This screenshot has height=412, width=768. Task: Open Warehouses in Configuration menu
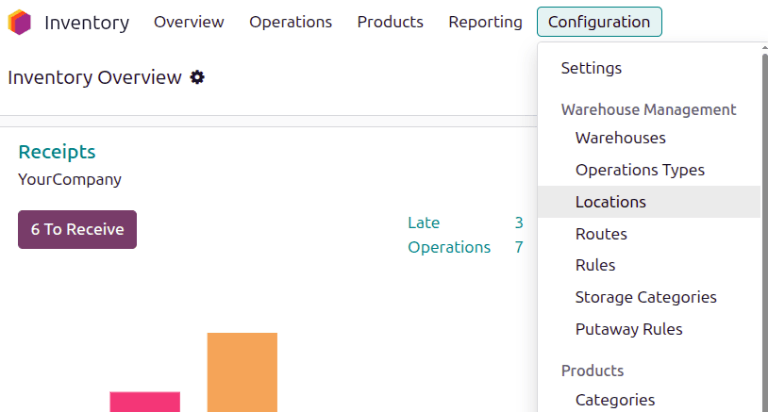(x=620, y=138)
